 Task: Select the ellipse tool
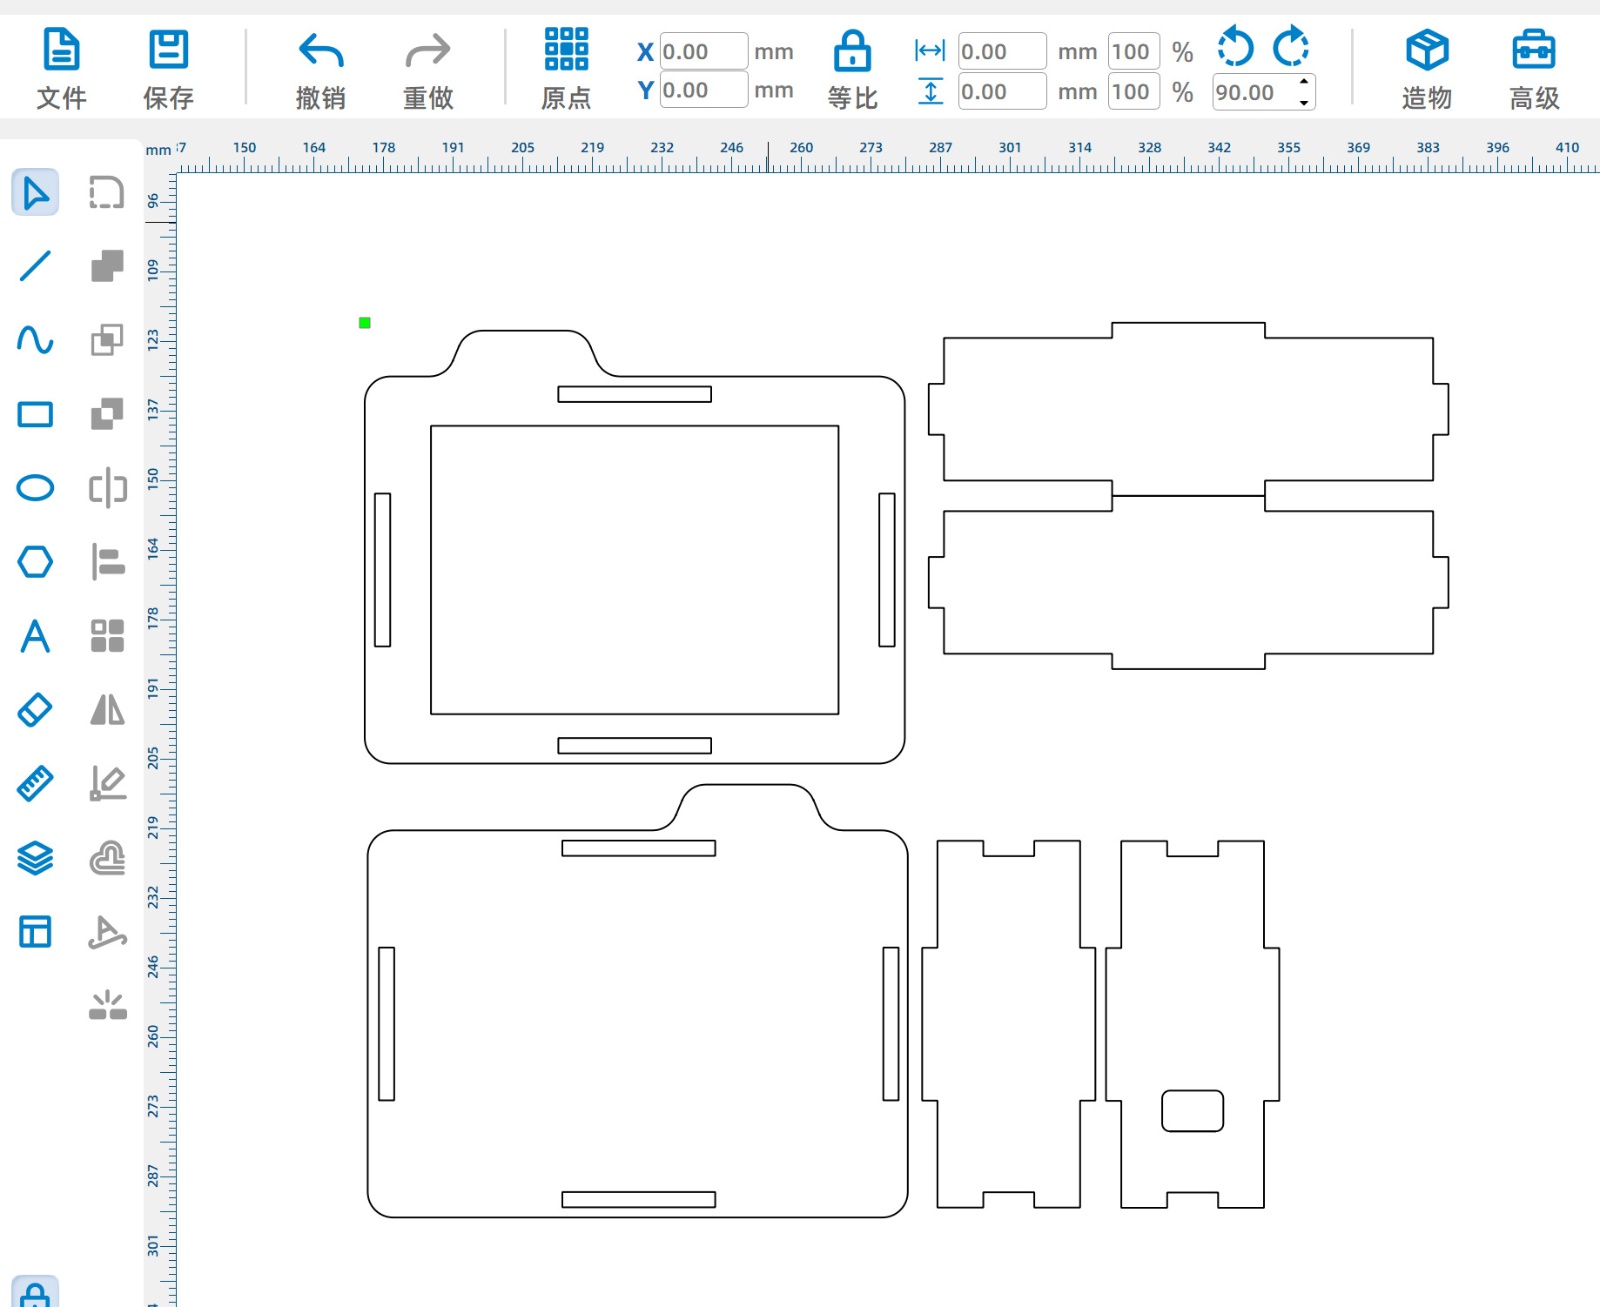point(35,488)
